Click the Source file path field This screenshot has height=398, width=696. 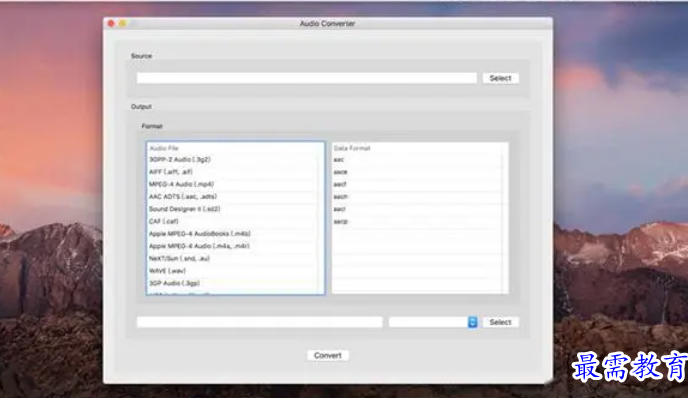307,78
